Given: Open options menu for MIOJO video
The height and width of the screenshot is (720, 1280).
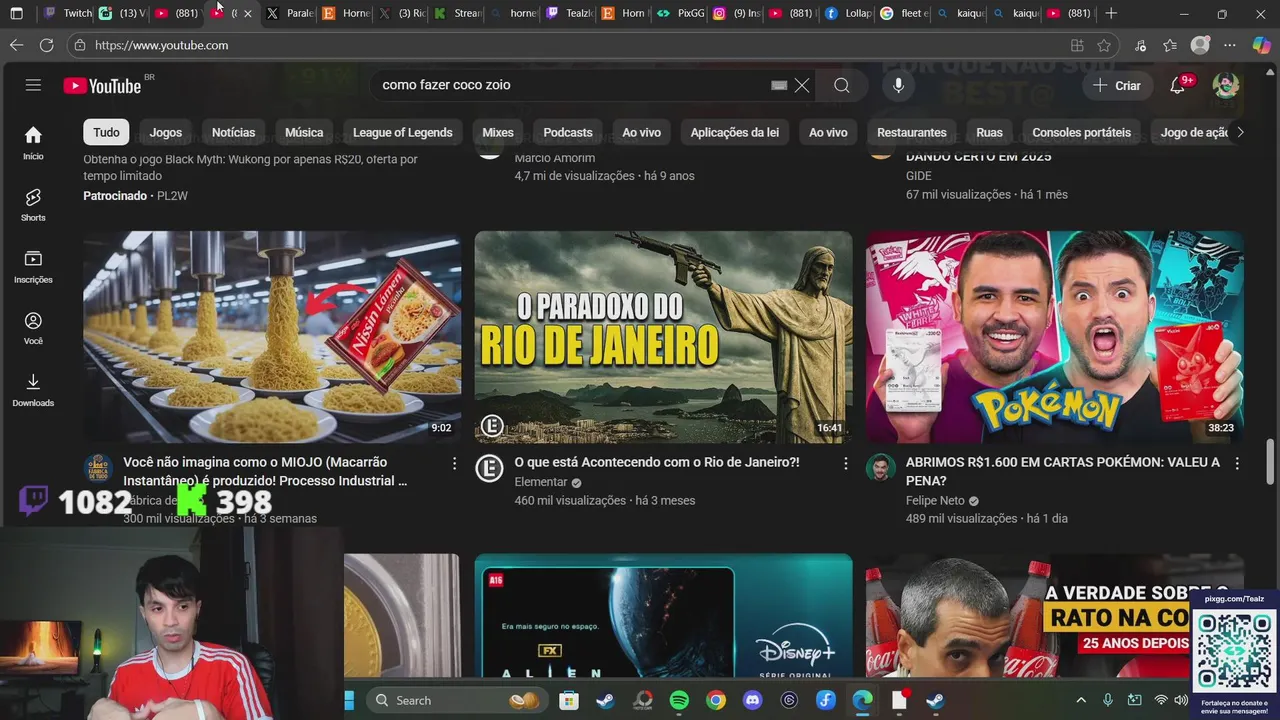Looking at the screenshot, I should 454,463.
